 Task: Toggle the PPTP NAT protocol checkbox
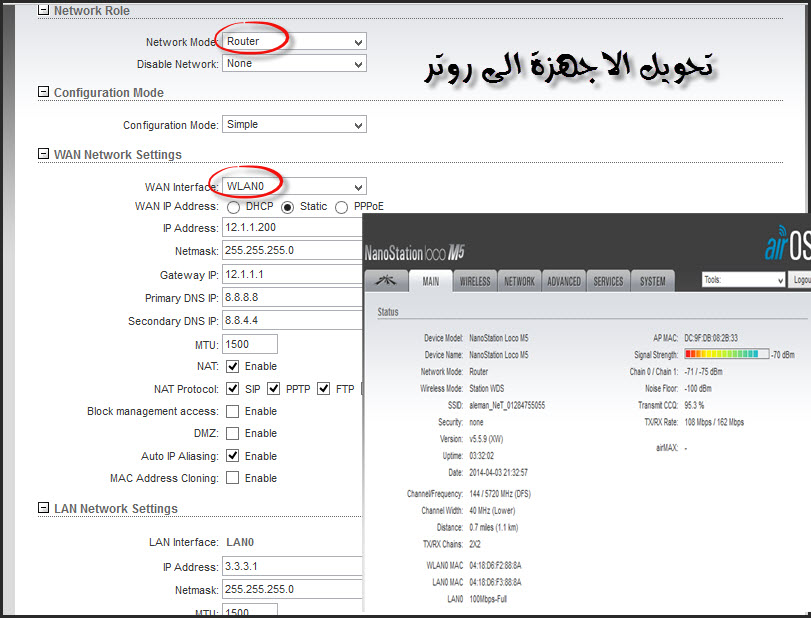point(274,388)
